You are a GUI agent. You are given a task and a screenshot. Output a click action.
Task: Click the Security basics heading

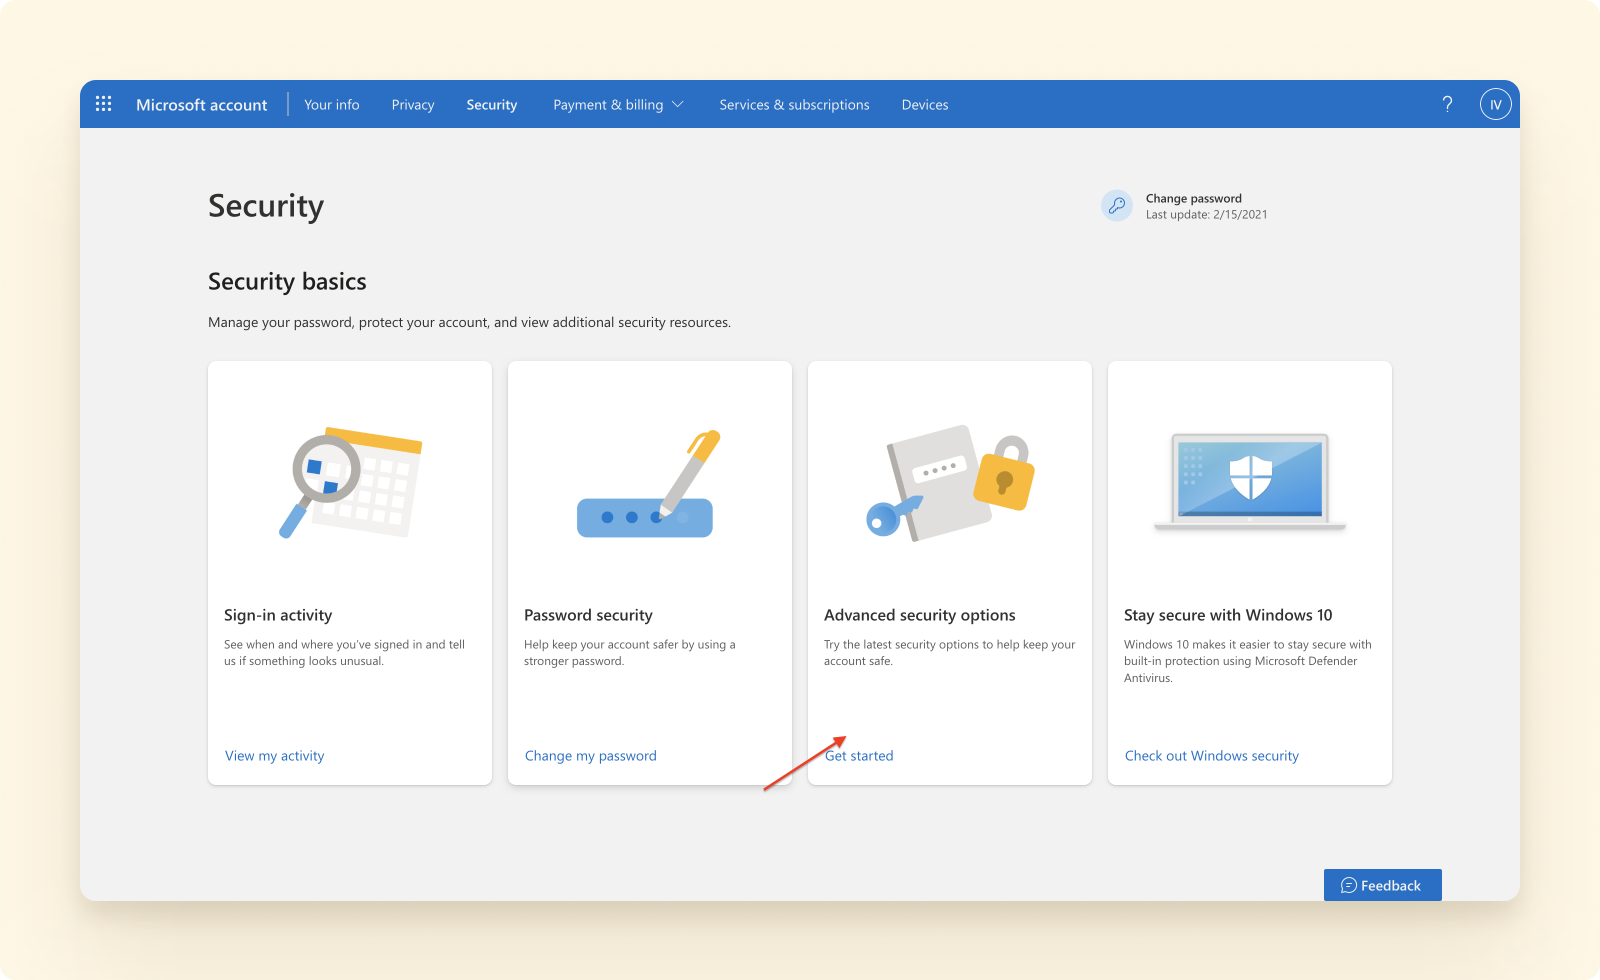pos(287,282)
